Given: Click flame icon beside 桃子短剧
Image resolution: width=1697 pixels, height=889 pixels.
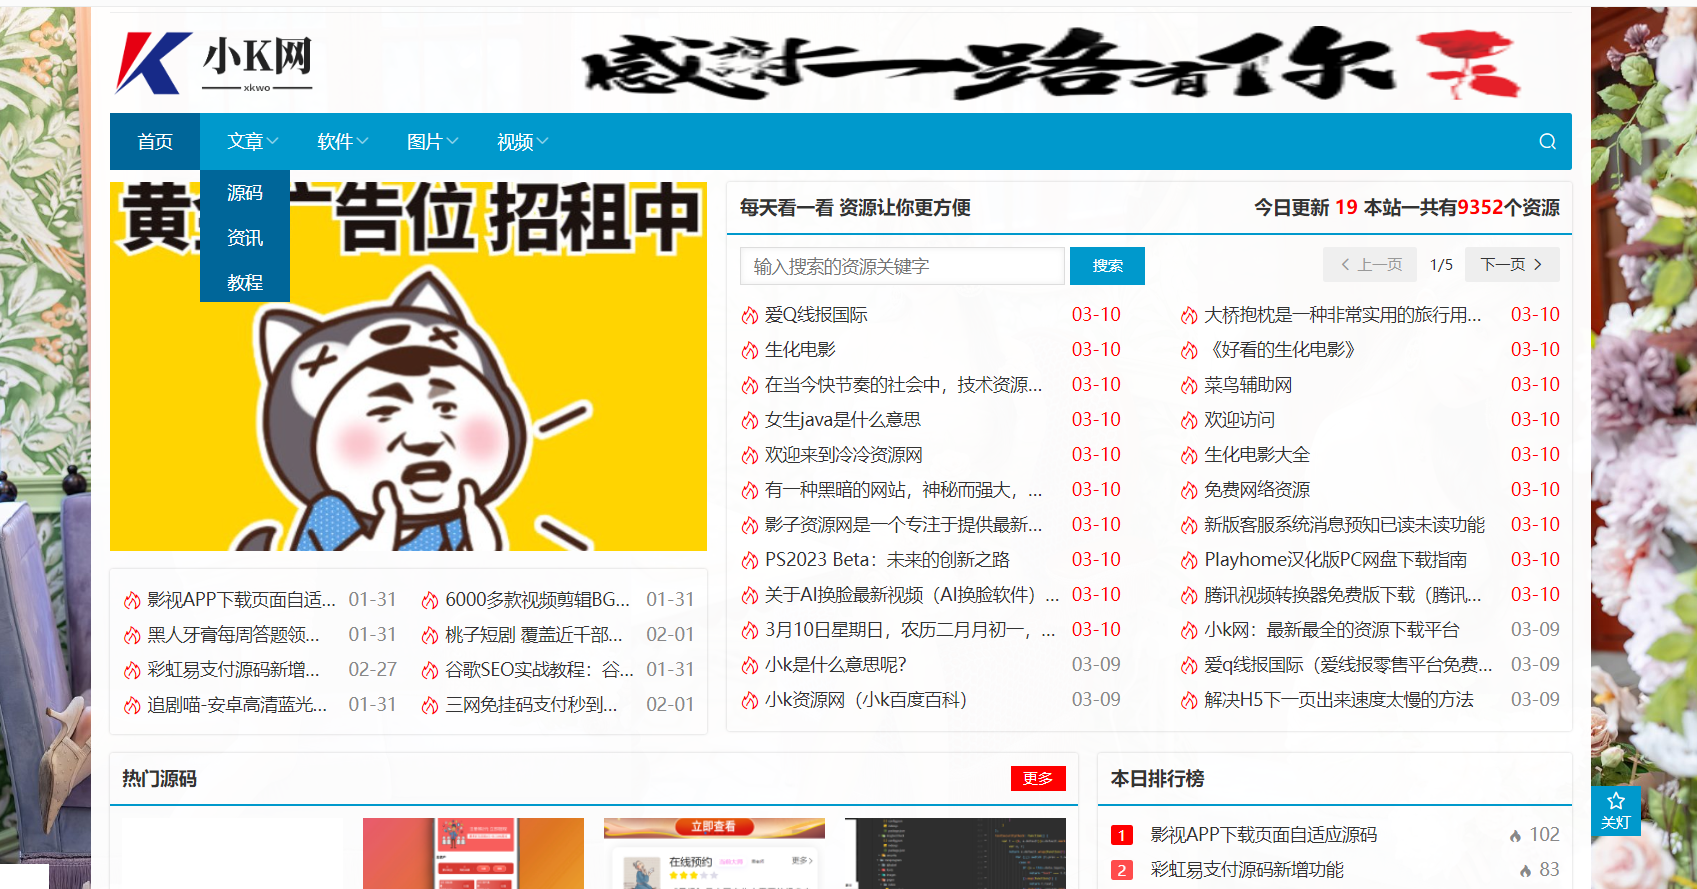Looking at the screenshot, I should pos(430,636).
